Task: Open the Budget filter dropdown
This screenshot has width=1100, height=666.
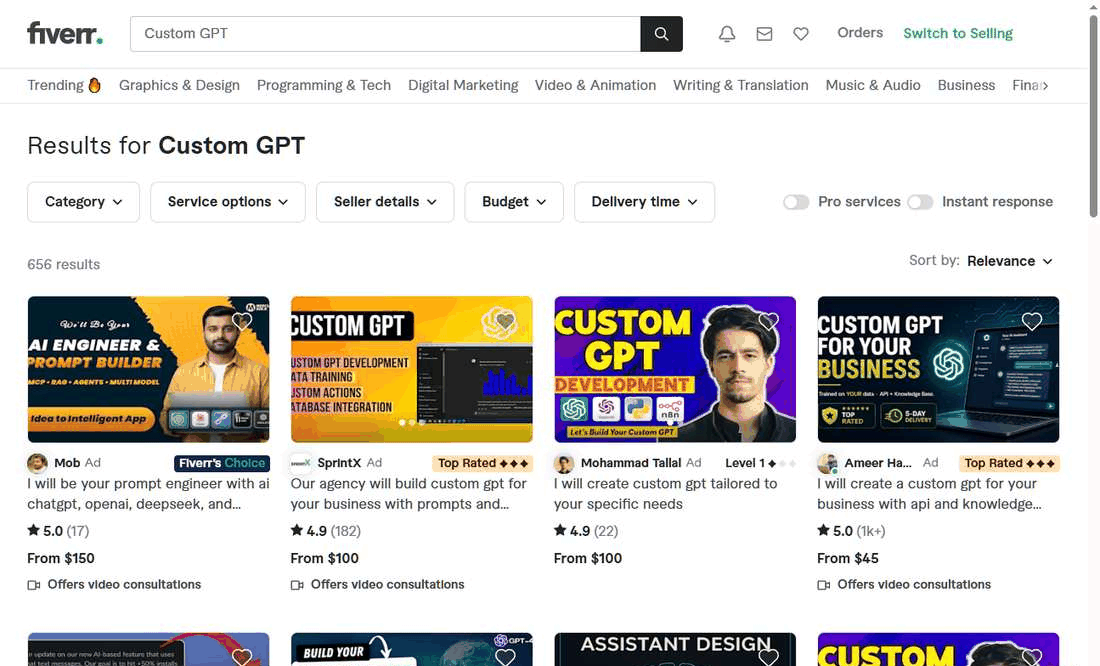Action: pyautogui.click(x=514, y=202)
